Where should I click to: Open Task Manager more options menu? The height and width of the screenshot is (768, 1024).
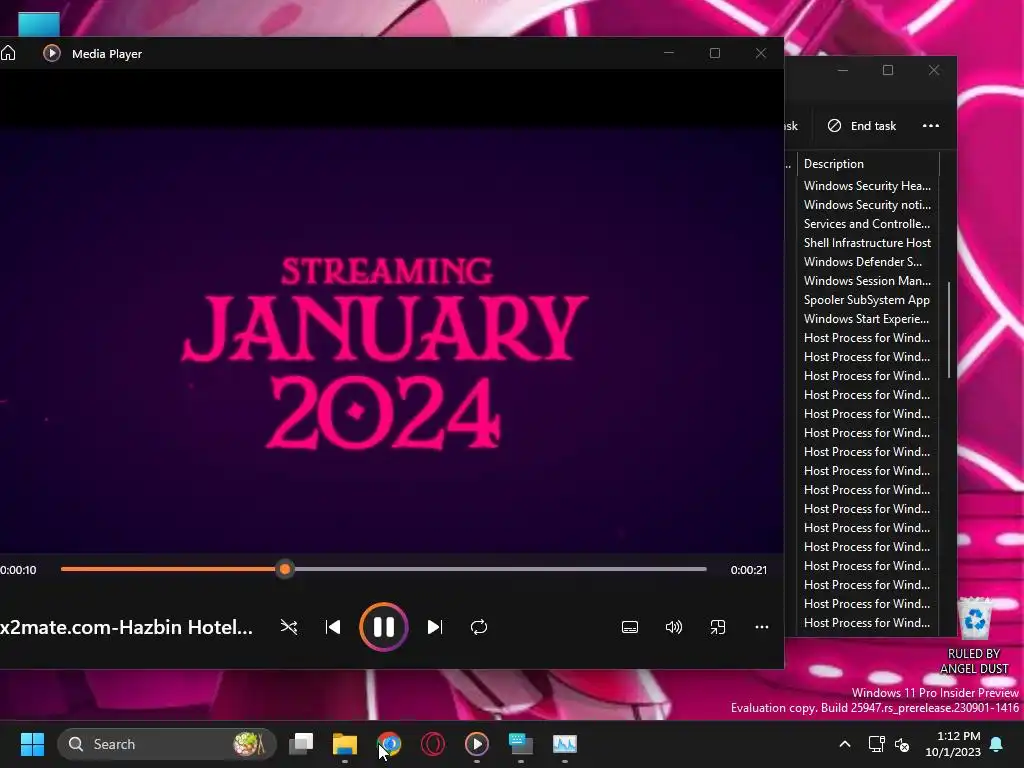tap(931, 125)
